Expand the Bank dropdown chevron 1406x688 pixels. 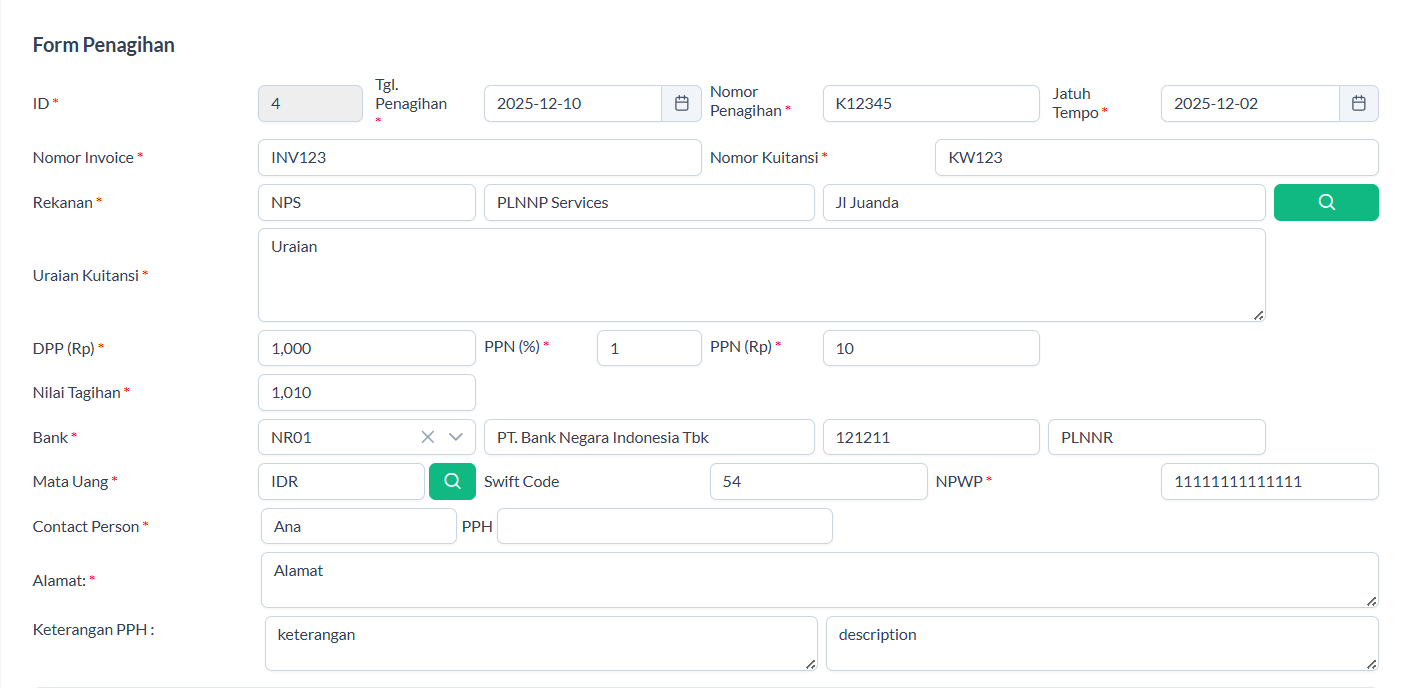click(457, 437)
